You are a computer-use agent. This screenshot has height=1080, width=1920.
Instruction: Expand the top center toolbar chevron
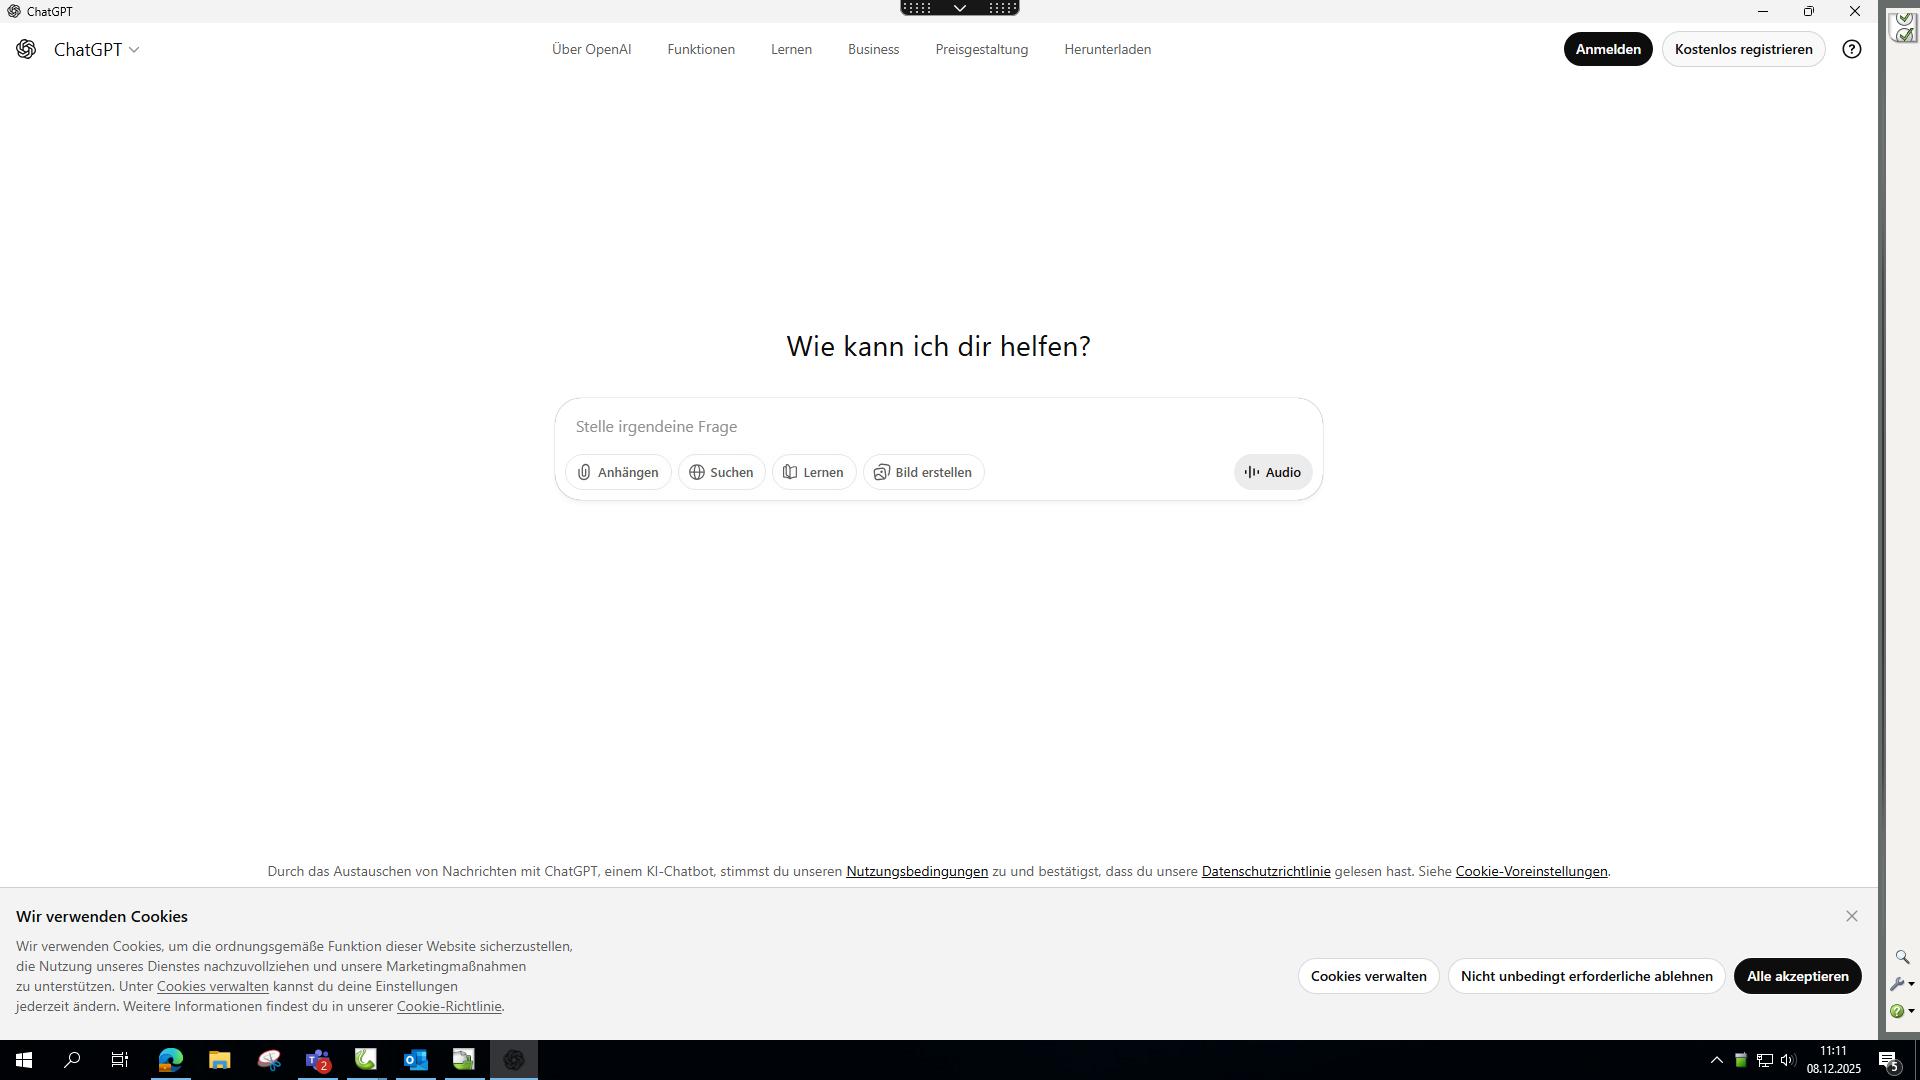coord(959,8)
